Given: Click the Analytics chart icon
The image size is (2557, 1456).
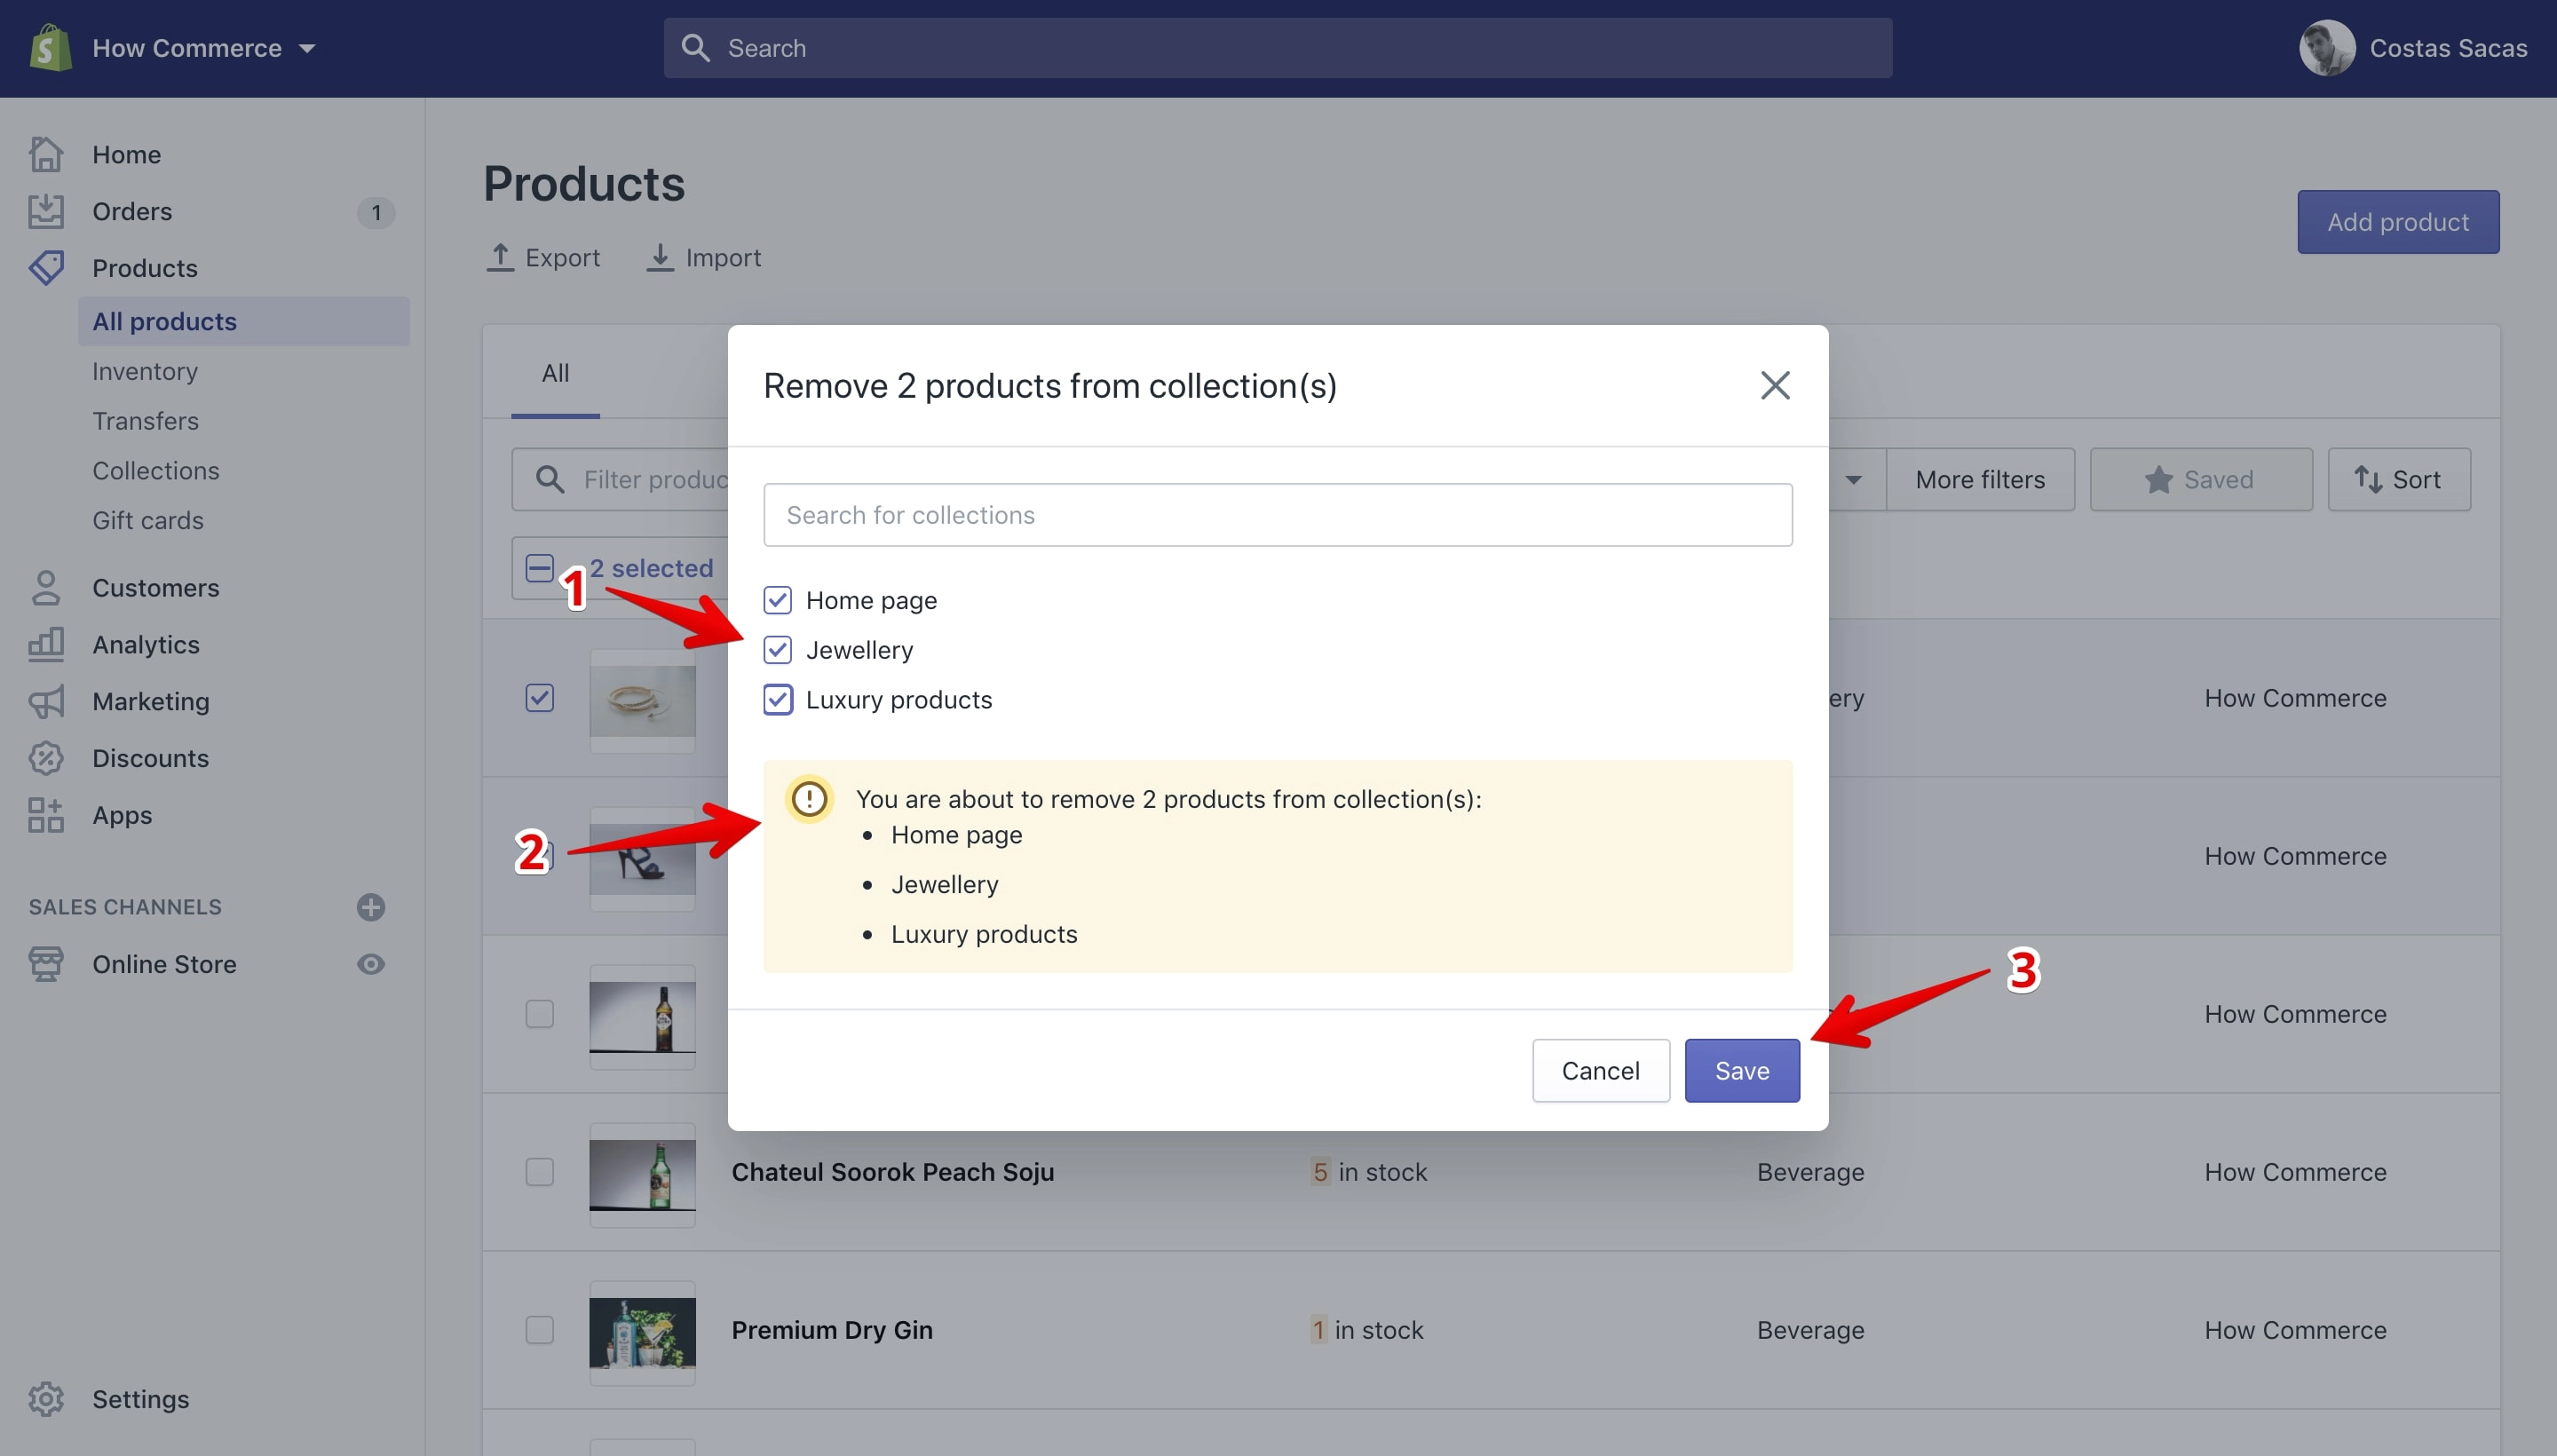Looking at the screenshot, I should 46,645.
